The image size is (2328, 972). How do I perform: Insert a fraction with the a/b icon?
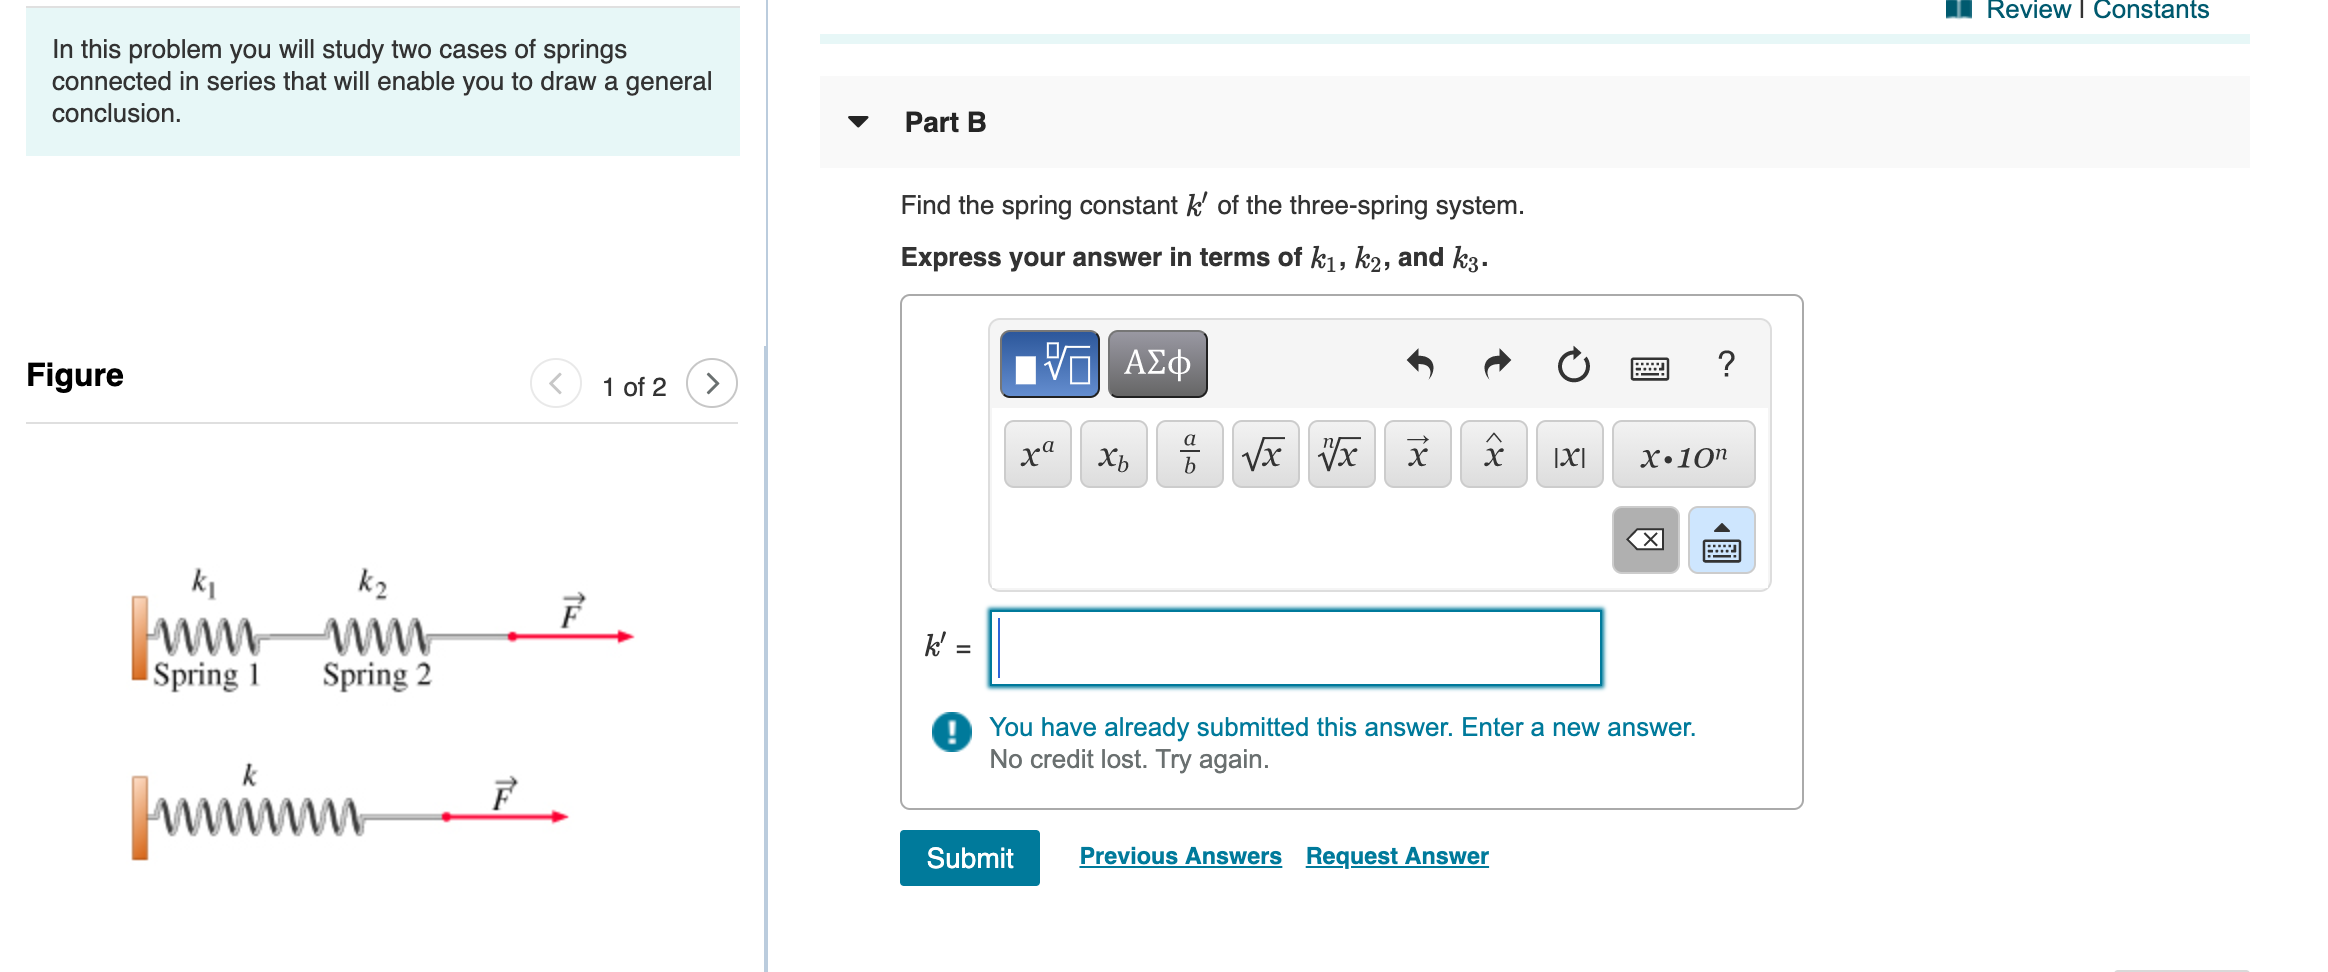pos(1188,455)
